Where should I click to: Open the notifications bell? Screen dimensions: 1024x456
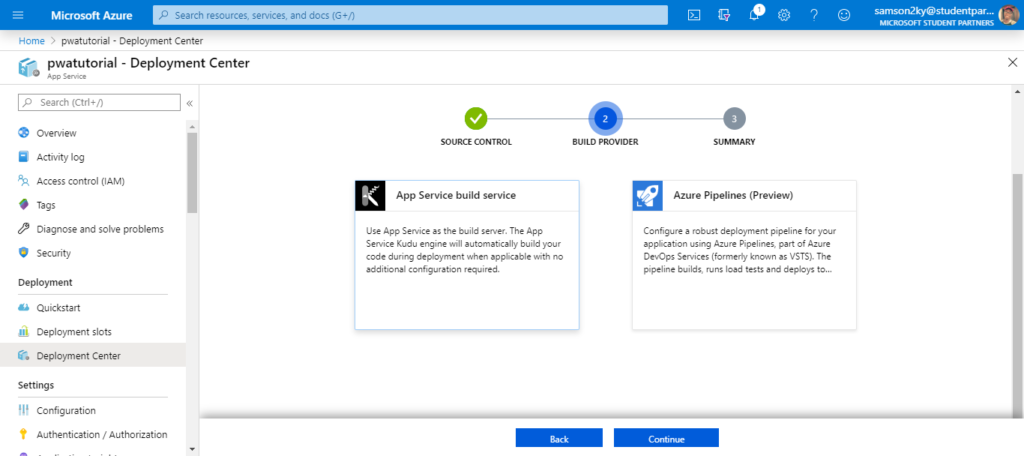point(754,15)
